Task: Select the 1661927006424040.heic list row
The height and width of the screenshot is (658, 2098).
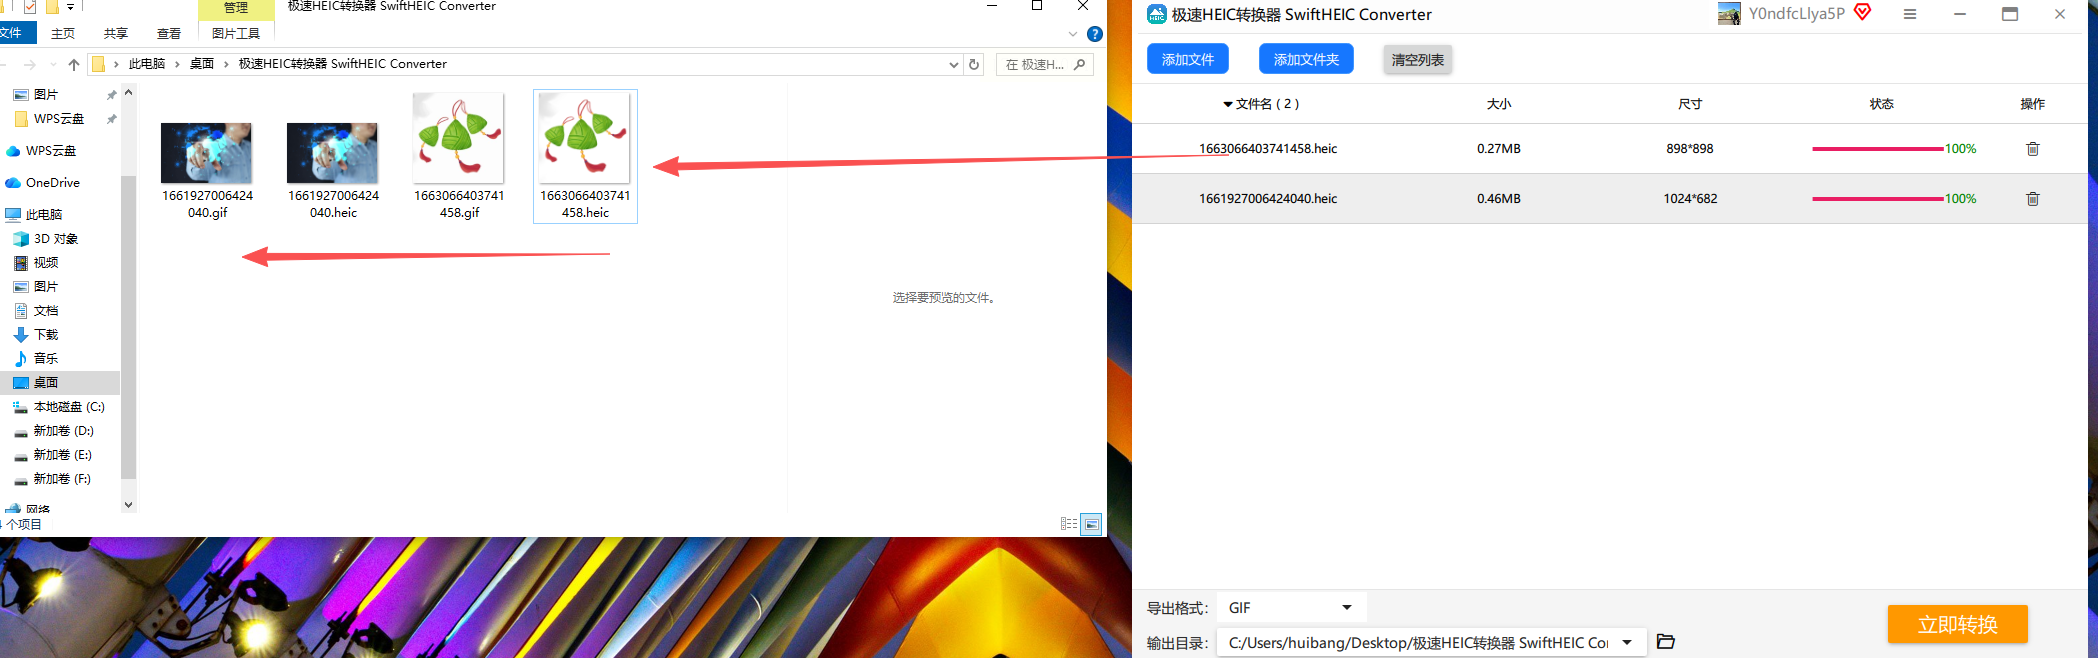Action: coord(1609,199)
